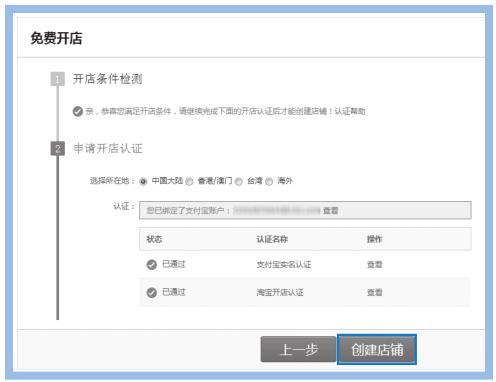The width and height of the screenshot is (496, 382).
Task: Click the 创建店铺 button
Action: (377, 349)
